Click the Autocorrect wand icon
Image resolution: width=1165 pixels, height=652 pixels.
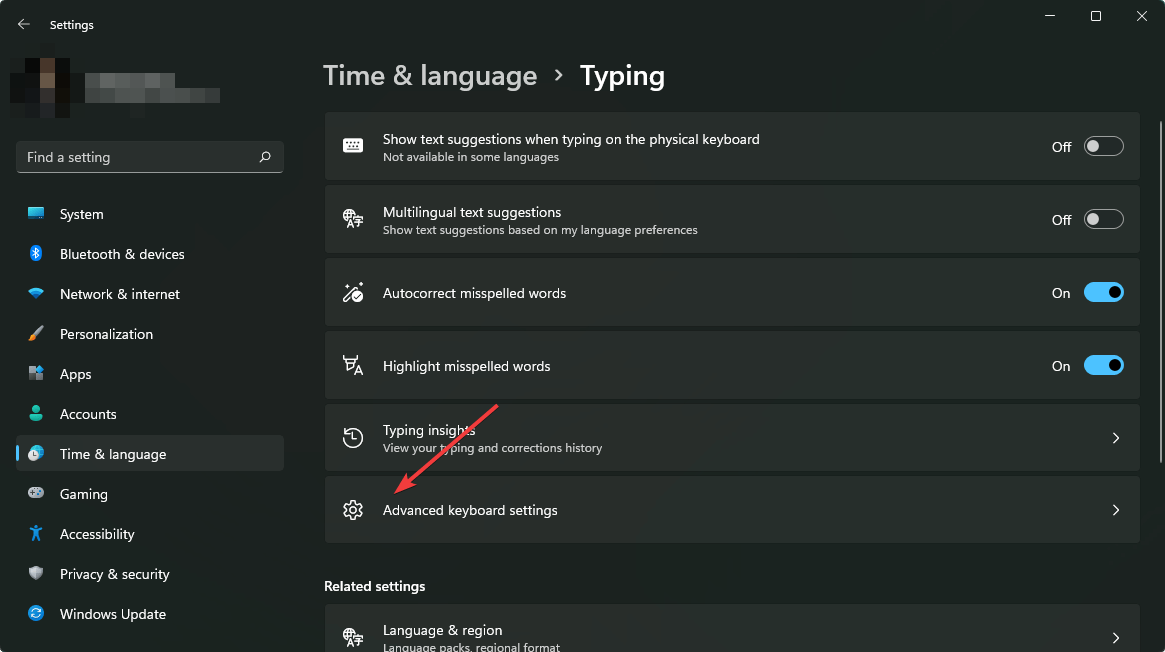click(353, 292)
